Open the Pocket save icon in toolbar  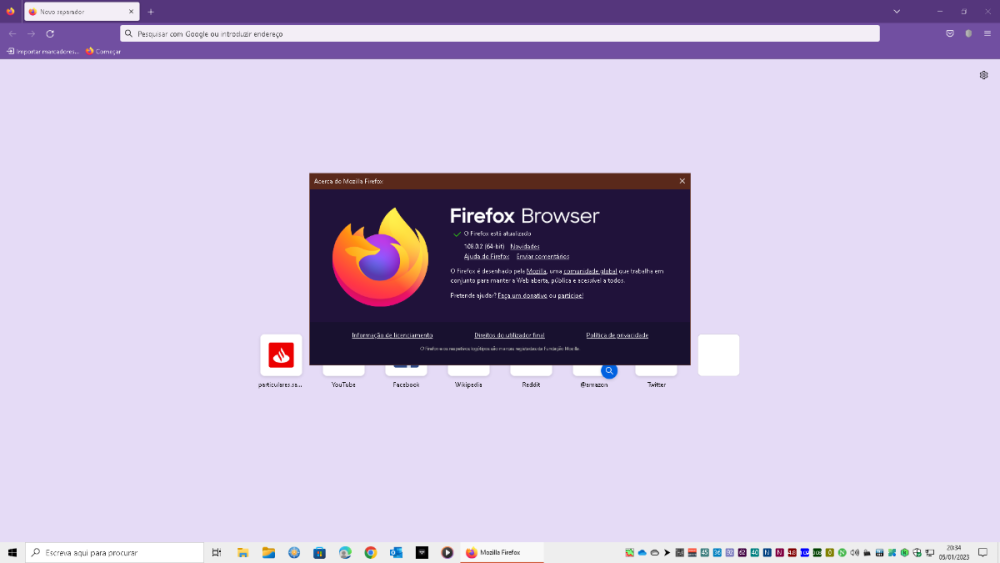click(950, 34)
